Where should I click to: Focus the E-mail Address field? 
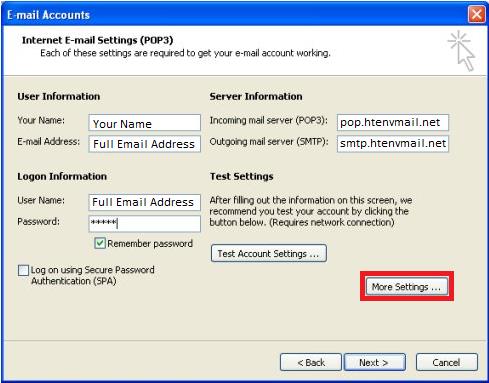tap(145, 144)
